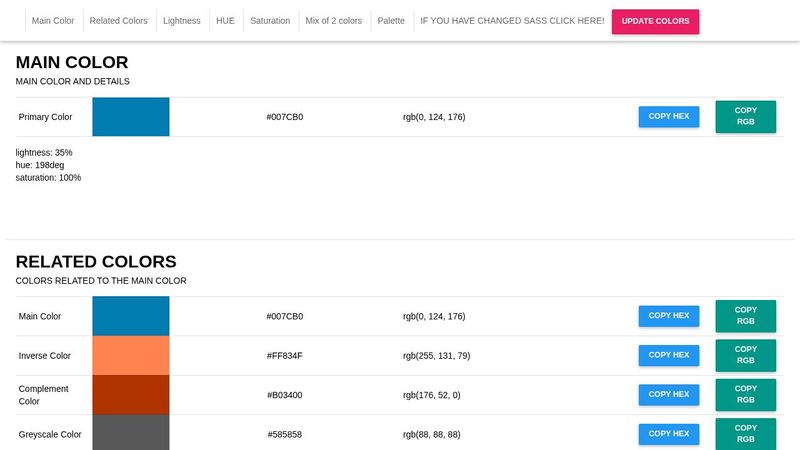Viewport: 800px width, 450px height.
Task: Click the blue Primary Color swatch
Action: (131, 117)
